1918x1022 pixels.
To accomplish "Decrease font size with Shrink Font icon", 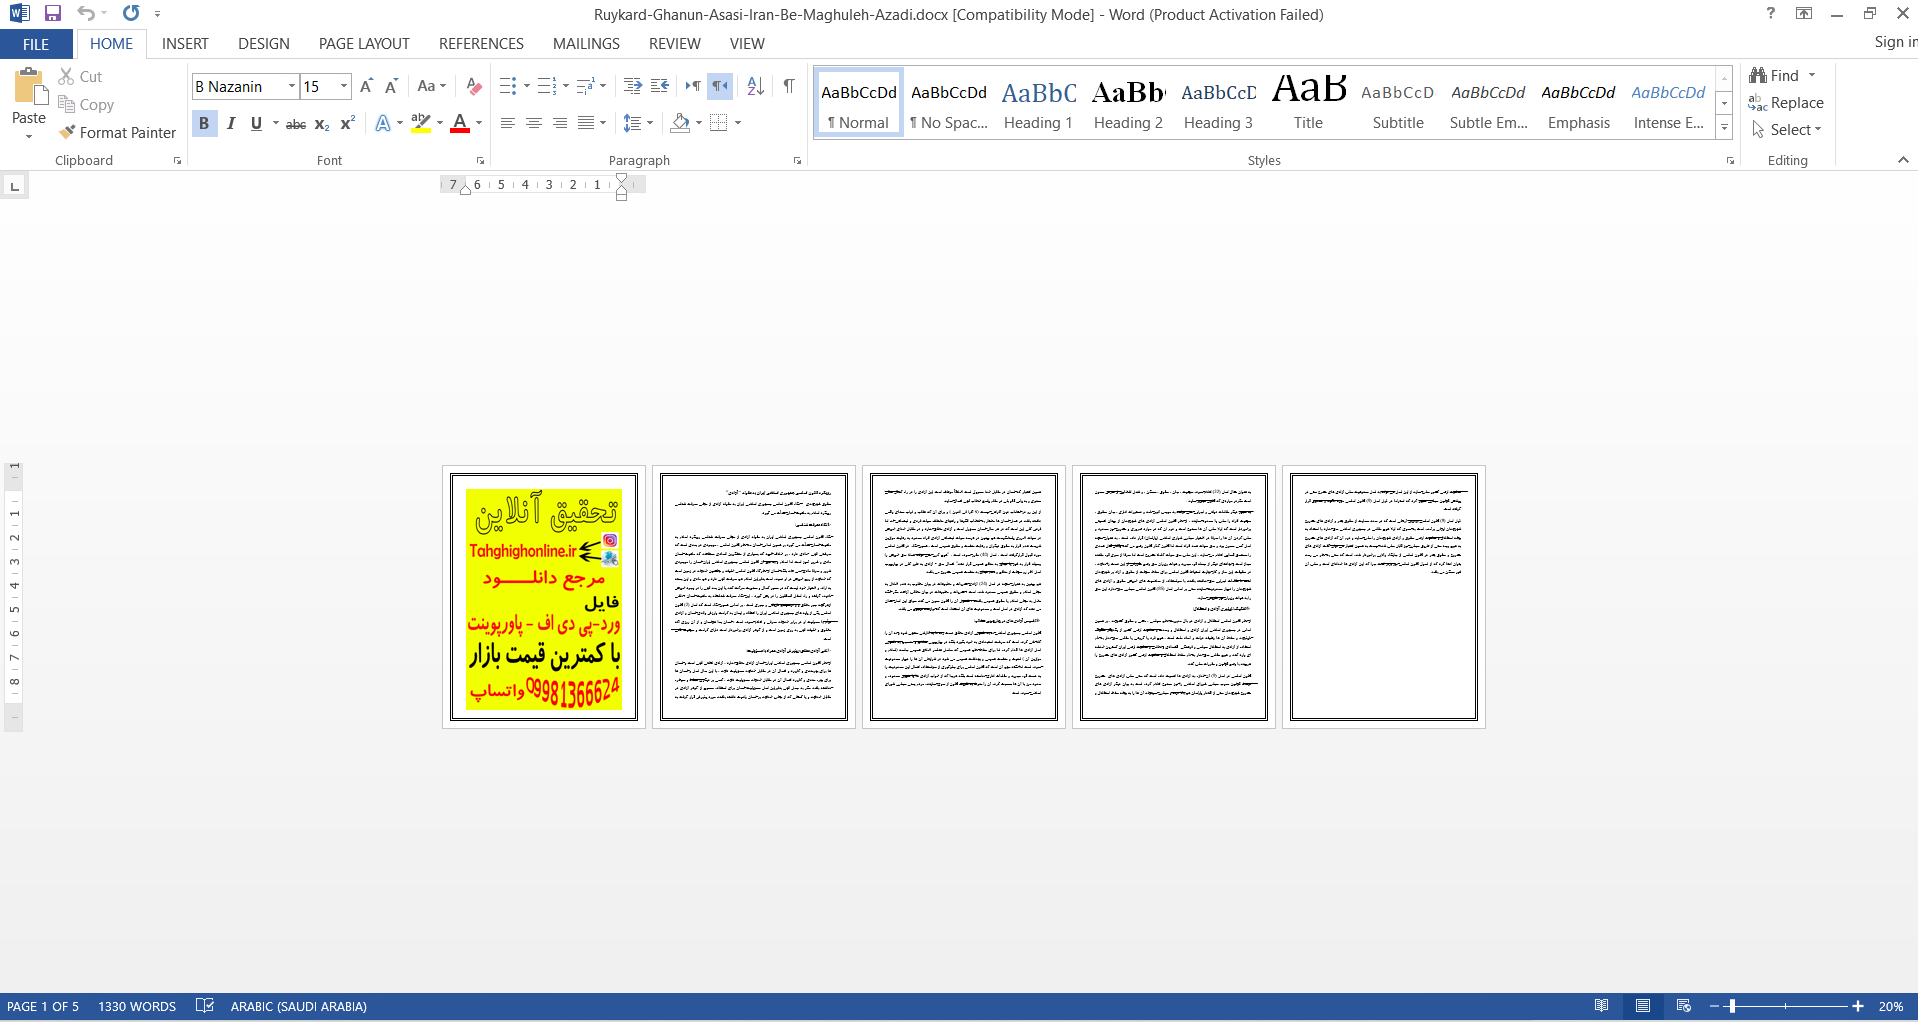I will pos(391,86).
